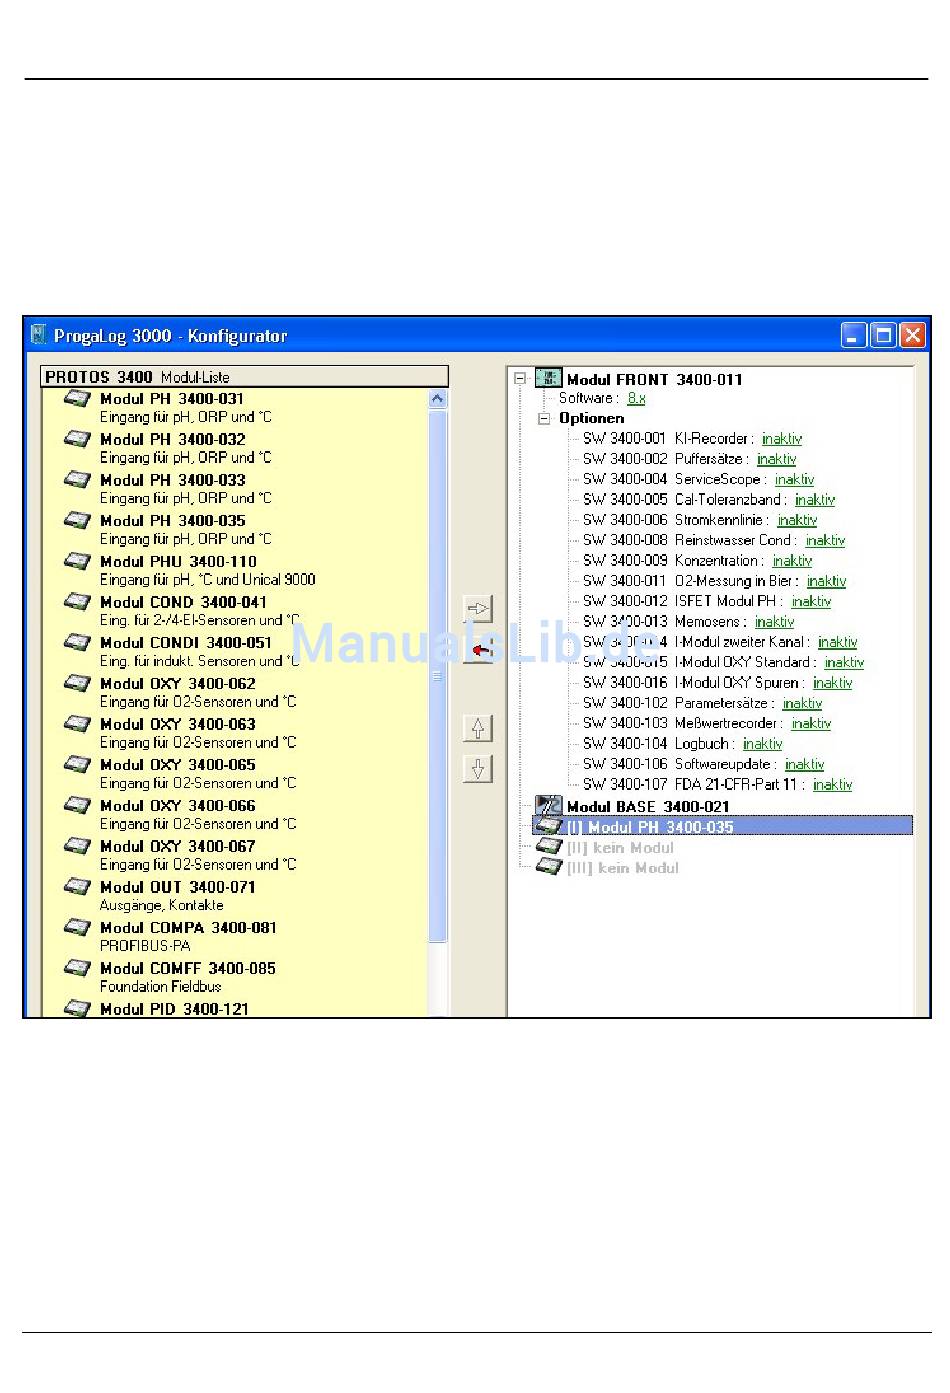Activate the I-Modul OXY Standard inaktiv link
Screen dimensions: 950x1393
click(x=844, y=662)
